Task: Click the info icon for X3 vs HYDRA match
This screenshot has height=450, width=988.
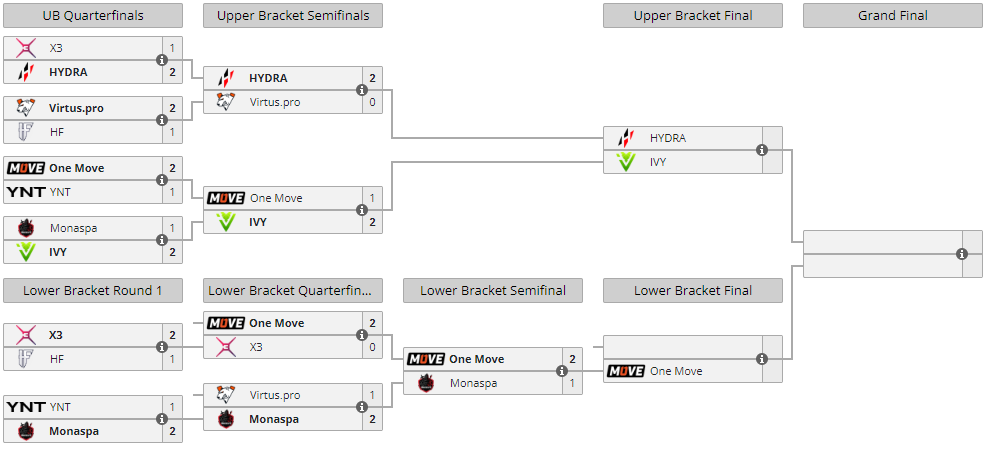Action: 162,60
